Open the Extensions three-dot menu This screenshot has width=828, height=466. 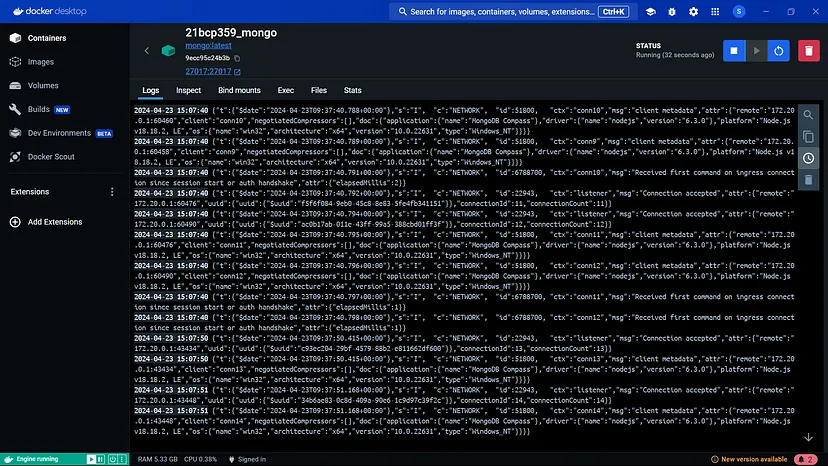click(x=112, y=192)
